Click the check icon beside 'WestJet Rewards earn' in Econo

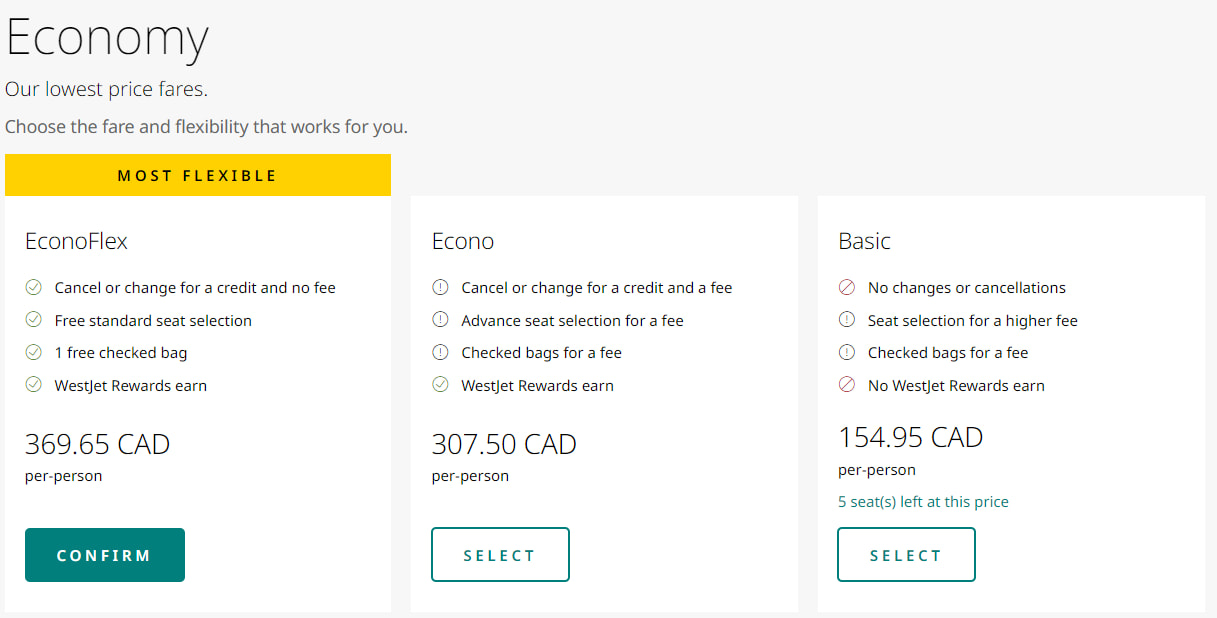click(x=440, y=385)
